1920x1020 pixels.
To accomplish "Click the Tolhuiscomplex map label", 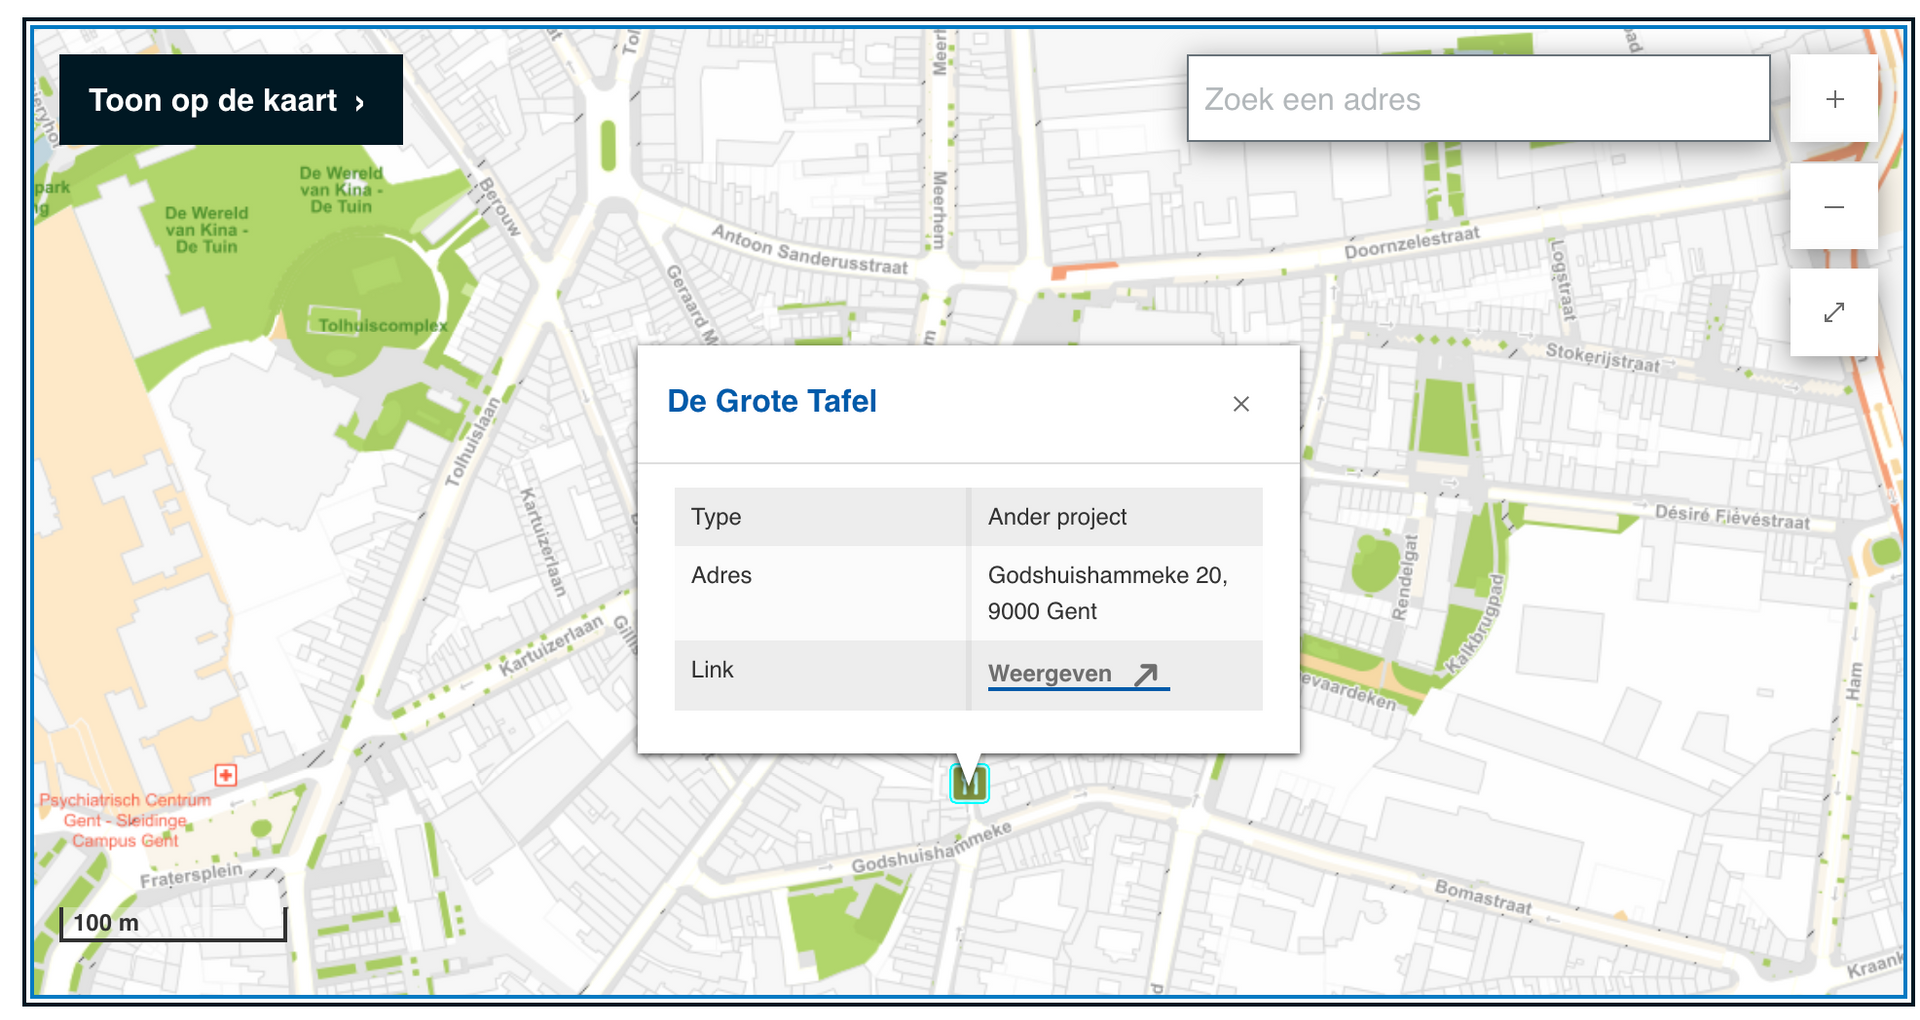I will click(x=383, y=326).
